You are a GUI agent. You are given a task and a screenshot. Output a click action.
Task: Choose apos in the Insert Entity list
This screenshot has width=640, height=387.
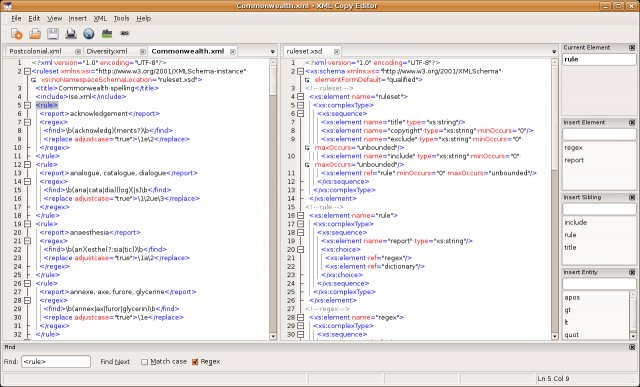(x=572, y=298)
